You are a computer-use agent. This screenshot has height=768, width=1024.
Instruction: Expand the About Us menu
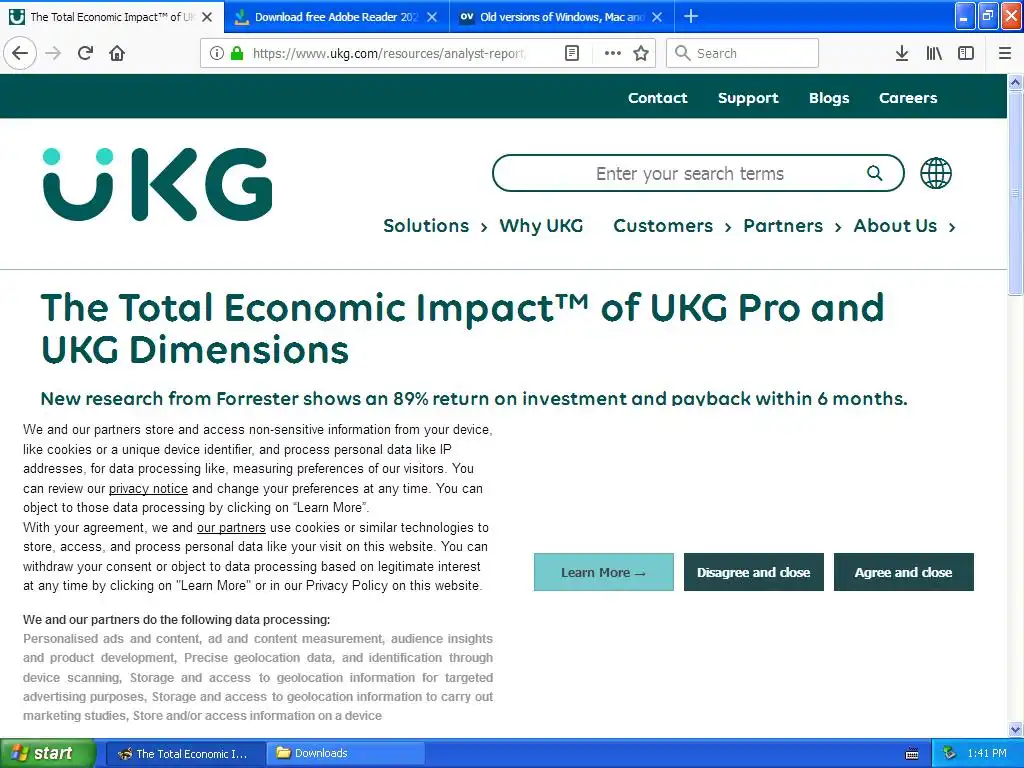coord(904,226)
